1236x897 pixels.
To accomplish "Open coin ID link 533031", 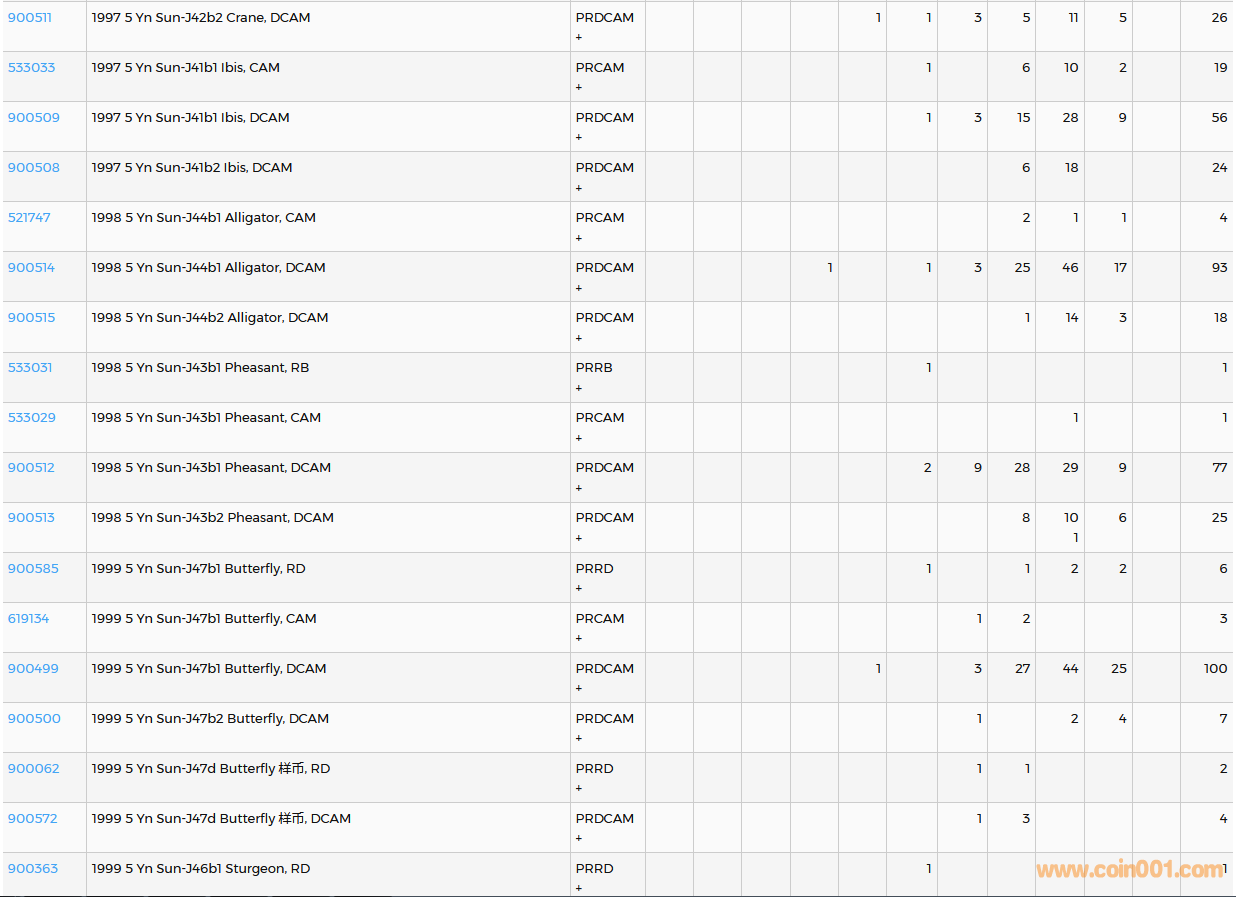I will [x=30, y=368].
